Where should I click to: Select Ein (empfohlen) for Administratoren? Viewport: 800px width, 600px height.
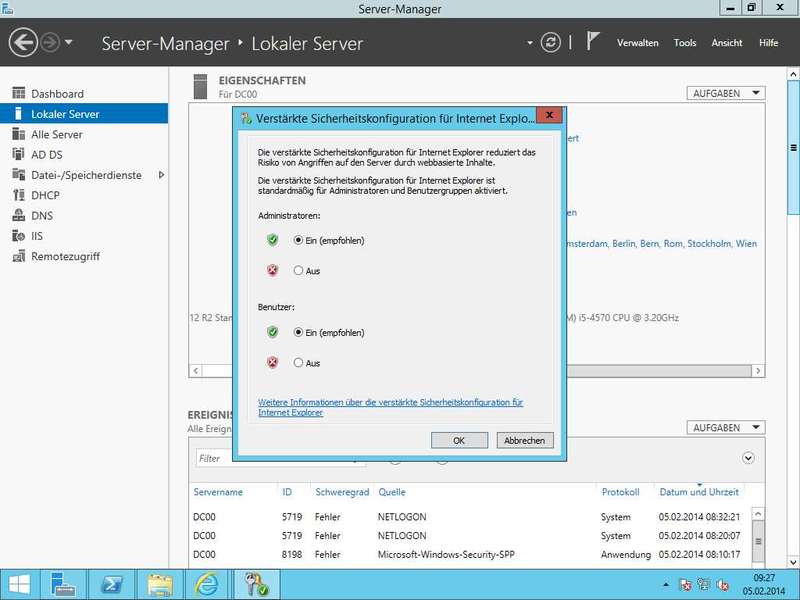pyautogui.click(x=298, y=240)
